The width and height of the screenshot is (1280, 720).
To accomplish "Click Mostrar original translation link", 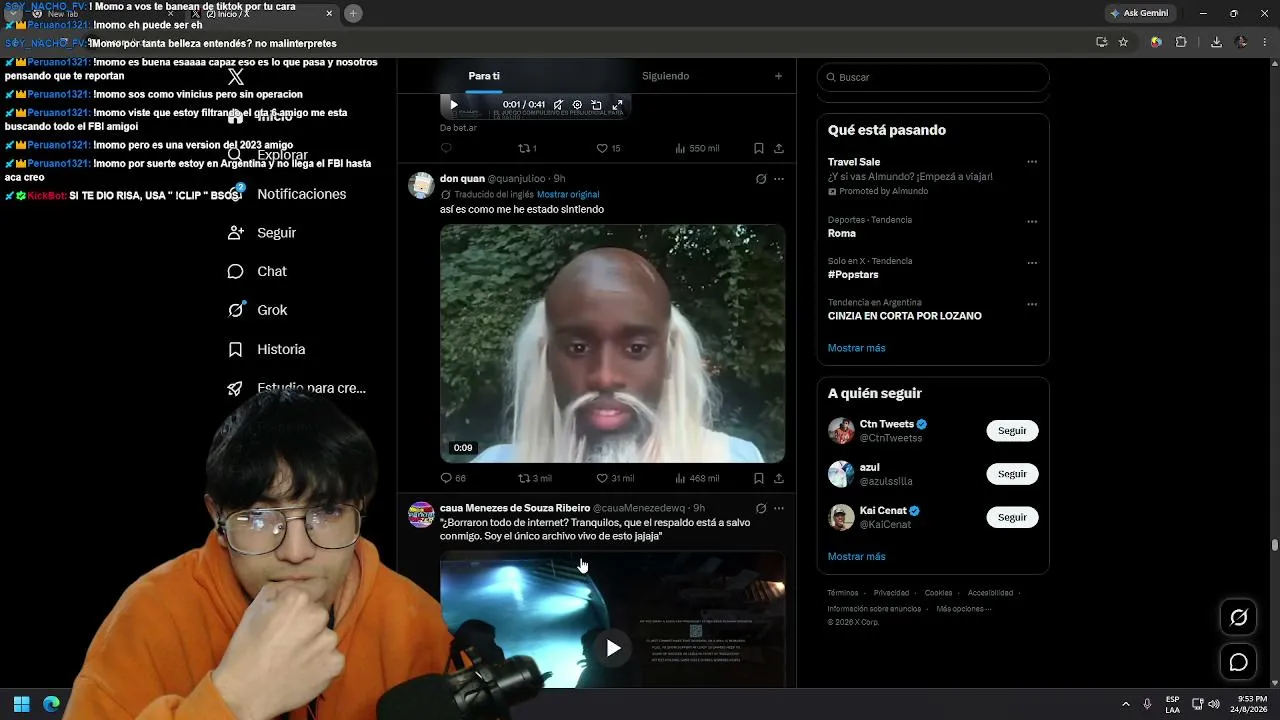I will pos(568,194).
